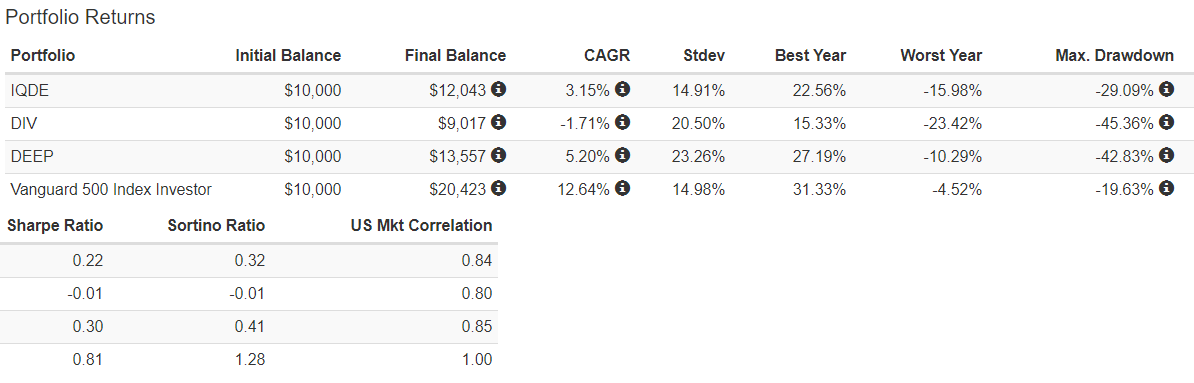Click the US Mkt Correlation header
The height and width of the screenshot is (383, 1194).
[421, 225]
